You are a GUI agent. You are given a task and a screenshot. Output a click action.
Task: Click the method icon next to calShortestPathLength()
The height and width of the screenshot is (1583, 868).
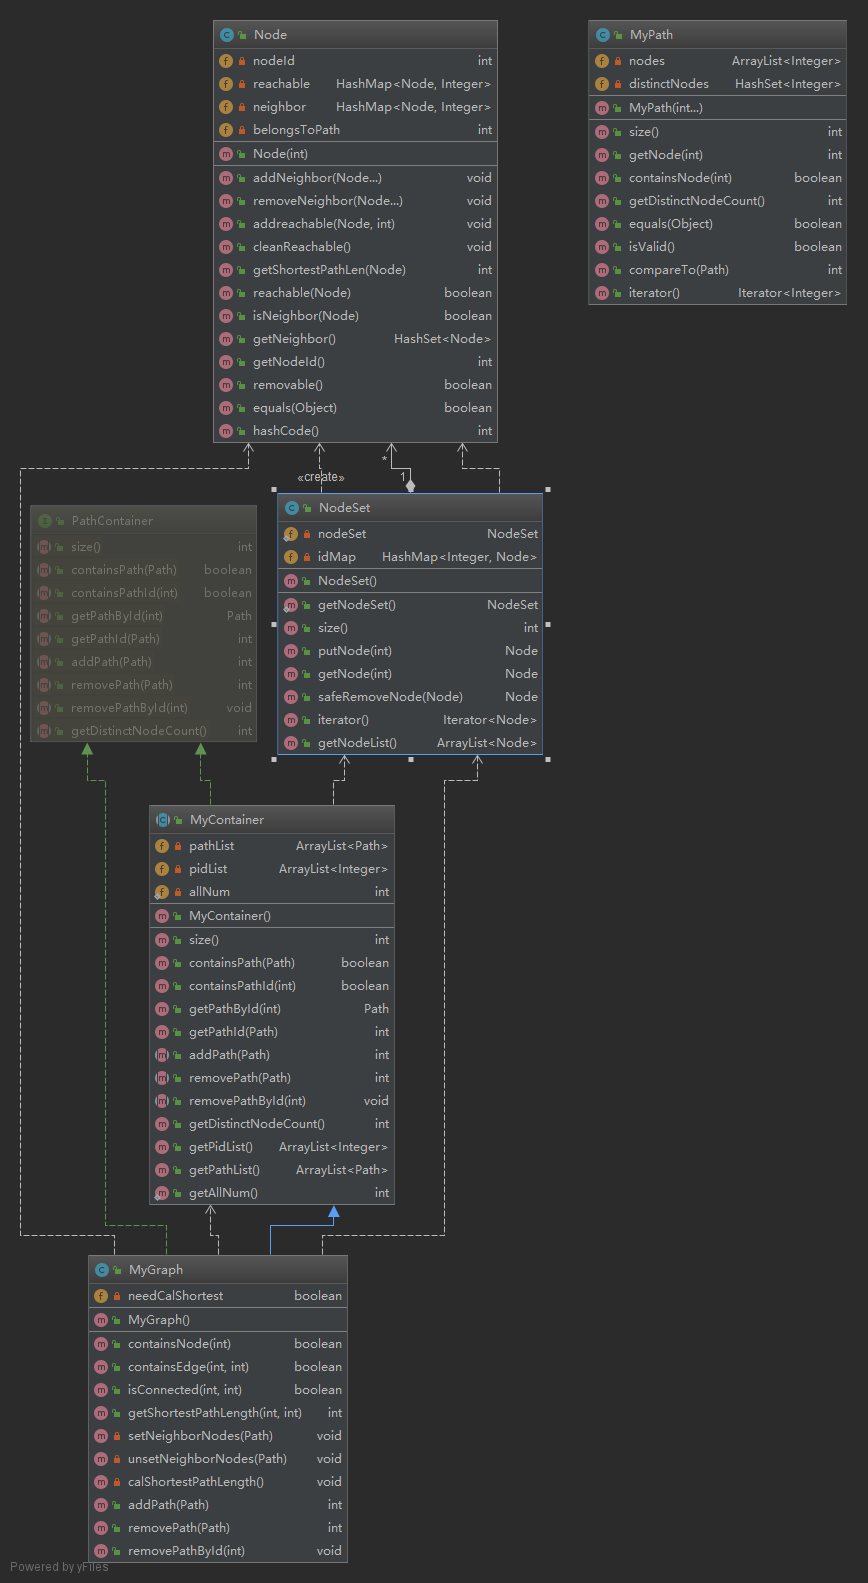coord(101,1482)
